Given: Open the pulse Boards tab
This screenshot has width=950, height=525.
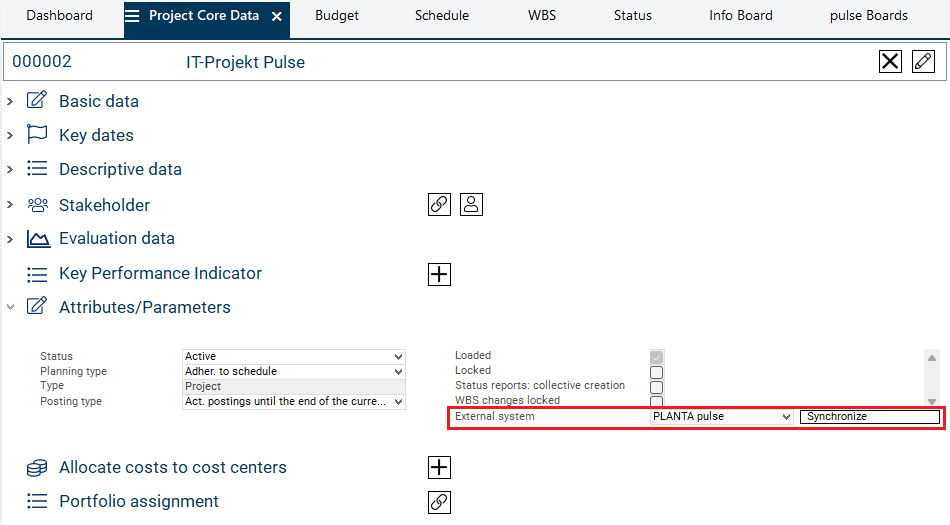Looking at the screenshot, I should [x=868, y=16].
